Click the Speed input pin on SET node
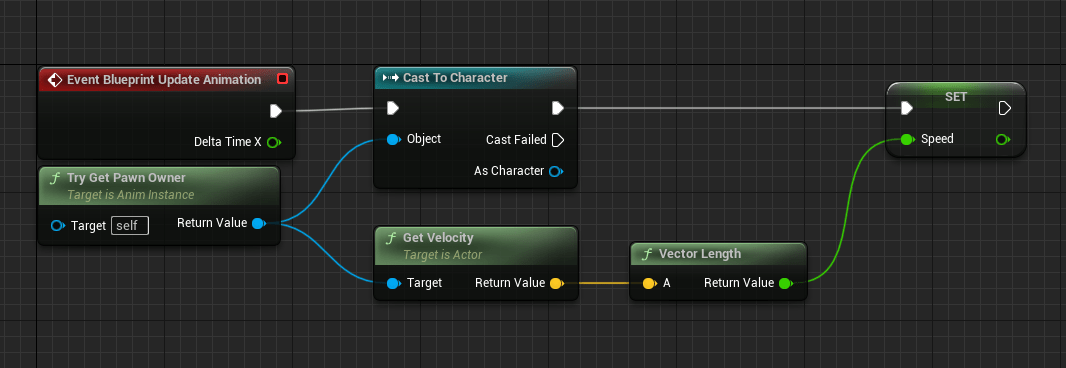 tap(907, 139)
